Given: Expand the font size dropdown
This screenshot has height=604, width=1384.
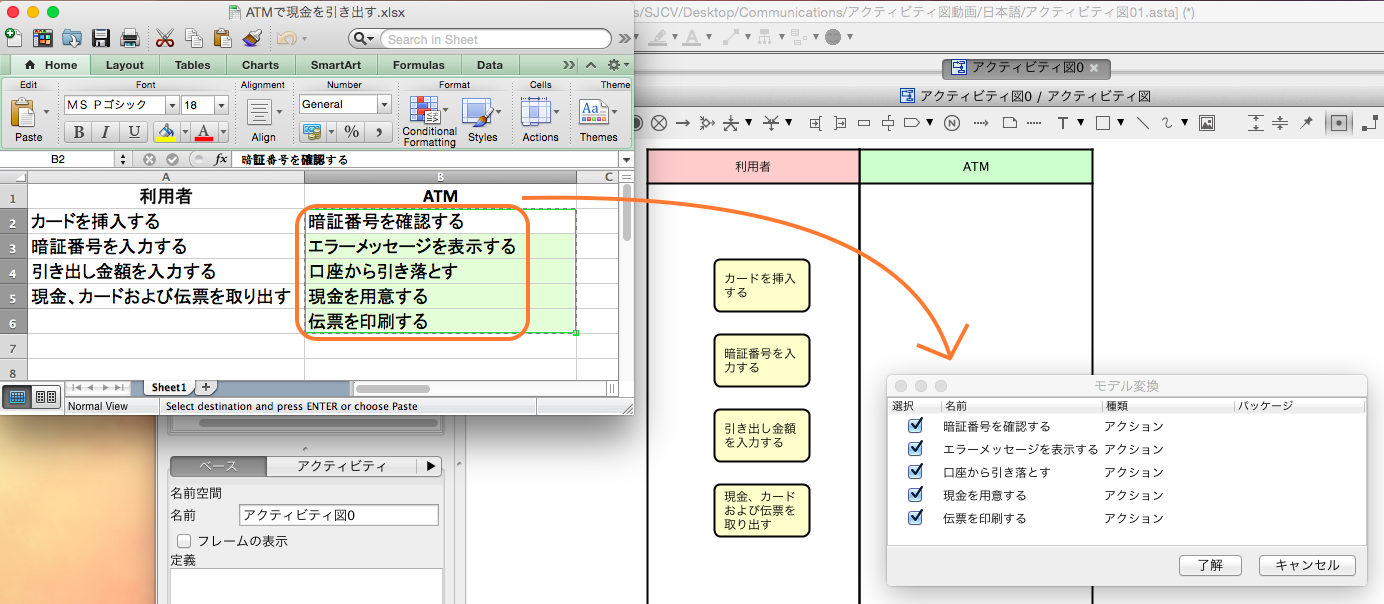Looking at the screenshot, I should (x=221, y=105).
